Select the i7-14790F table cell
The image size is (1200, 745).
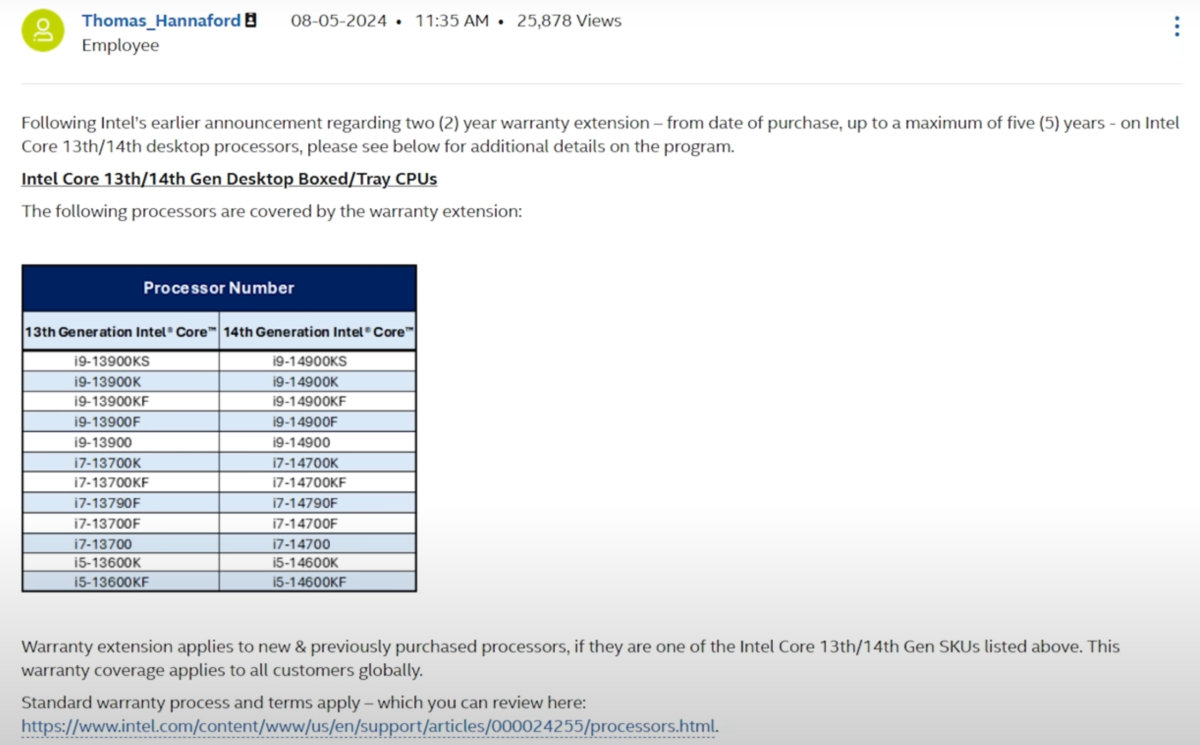318,502
